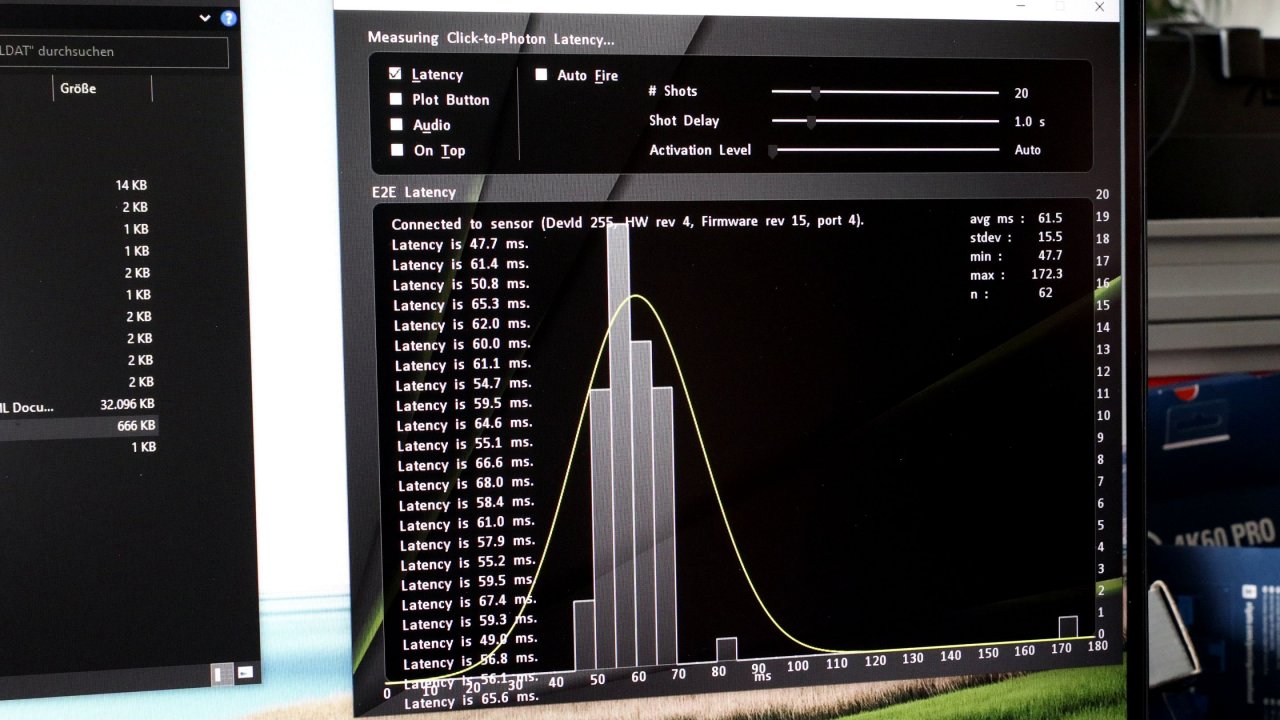The image size is (1280, 720).
Task: Select the 14 KB file row
Action: tap(80, 186)
